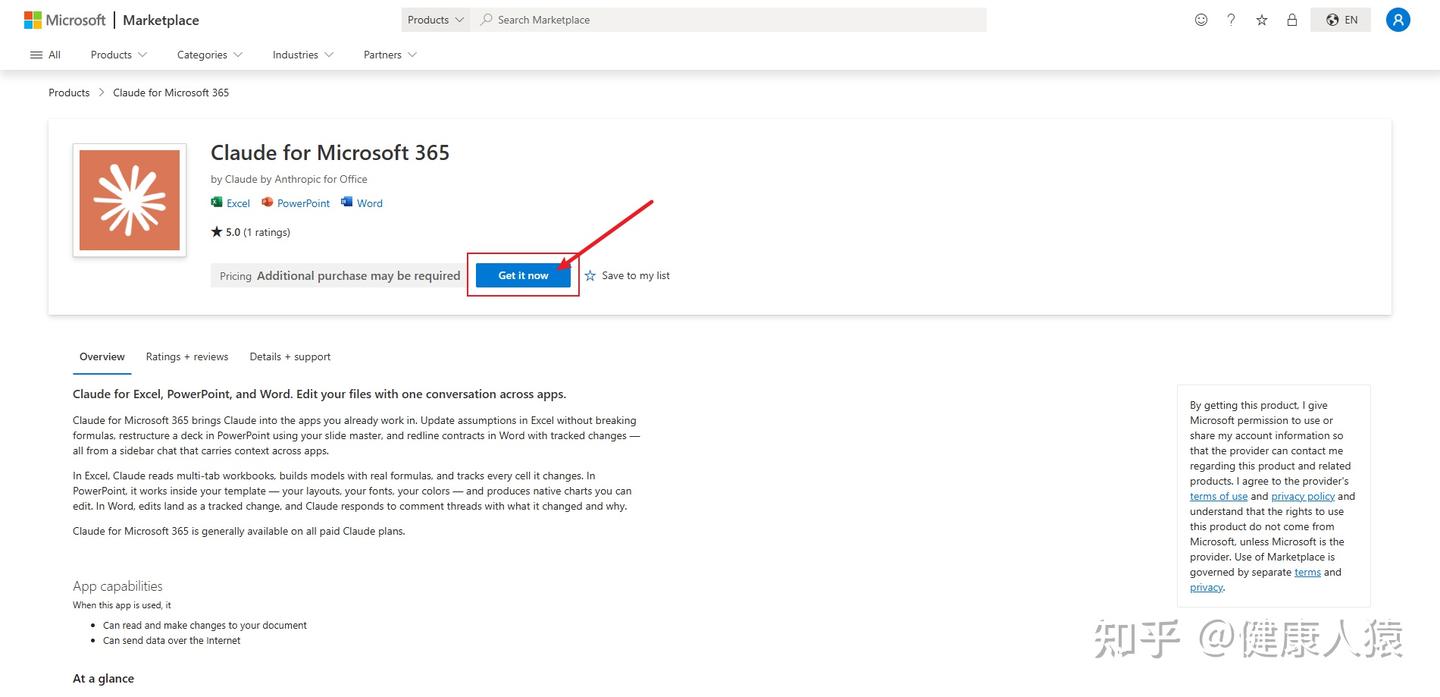The height and width of the screenshot is (697, 1440).
Task: Expand the Partners nav menu
Action: [390, 55]
